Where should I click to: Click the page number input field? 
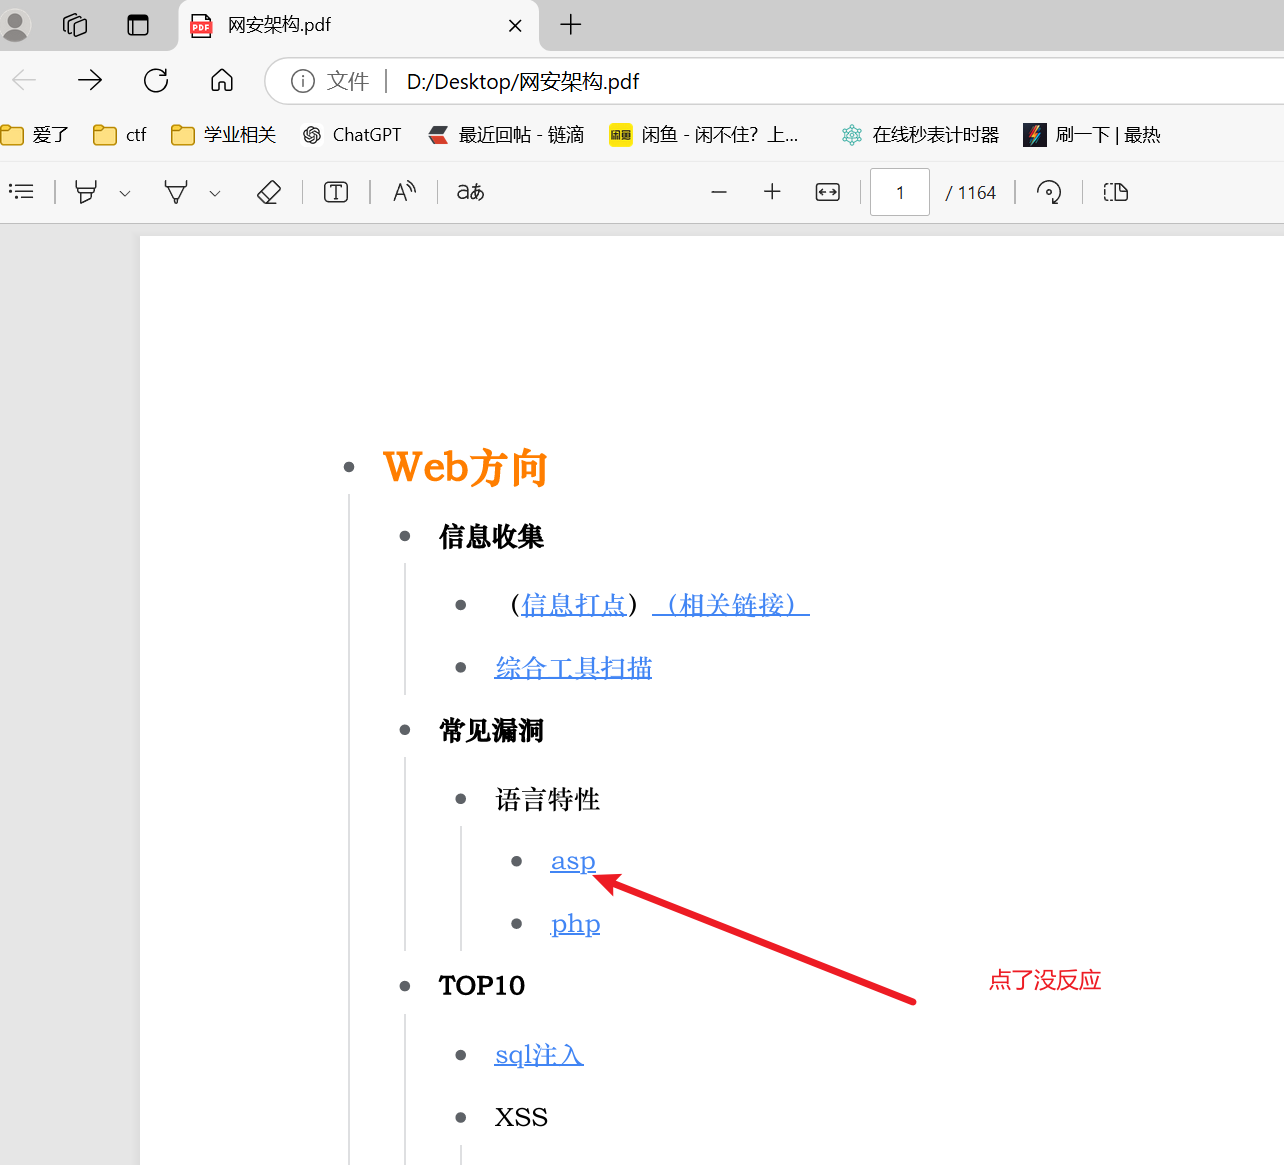pos(899,192)
